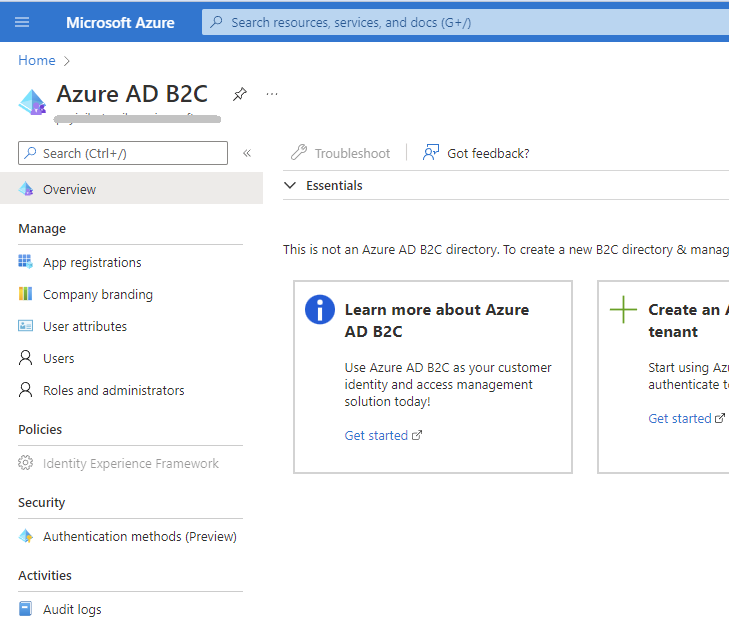729x627 pixels.
Task: Click the Security section heading
Action: tap(42, 502)
